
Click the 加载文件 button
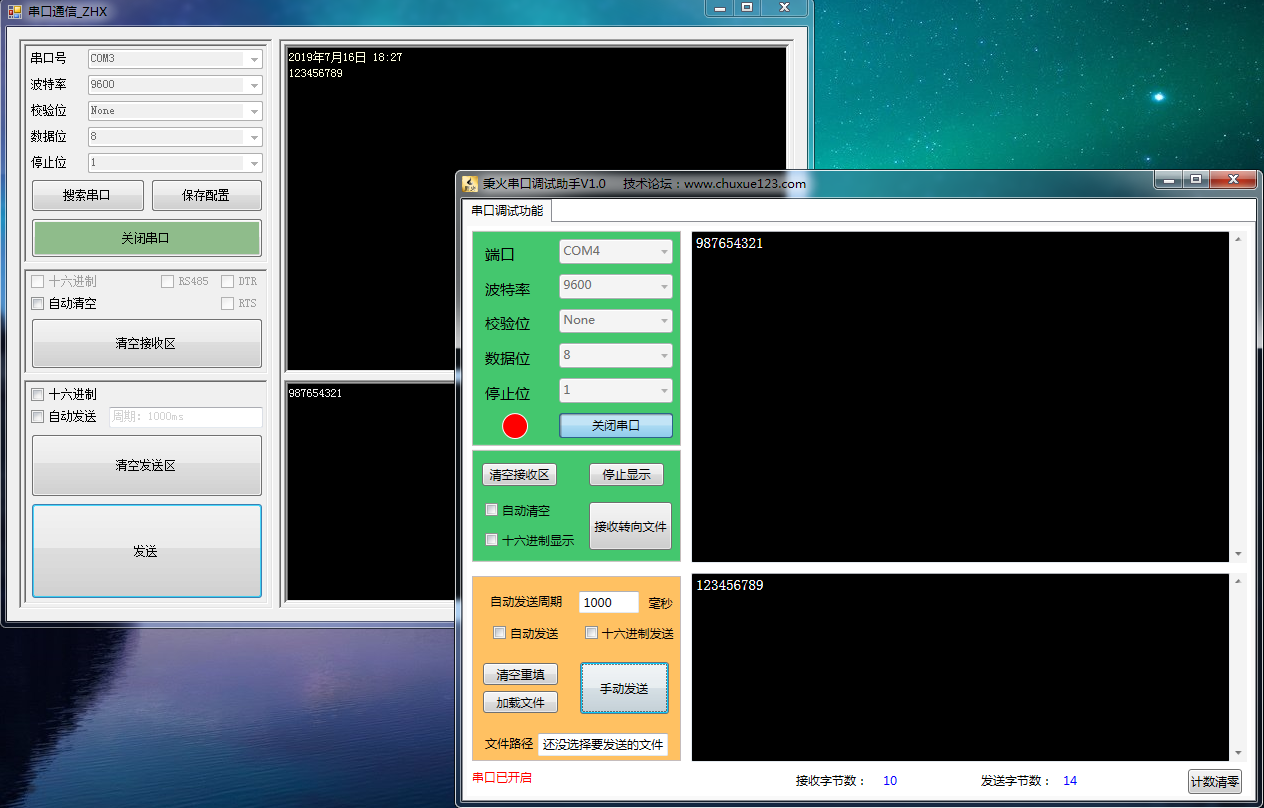[x=520, y=702]
